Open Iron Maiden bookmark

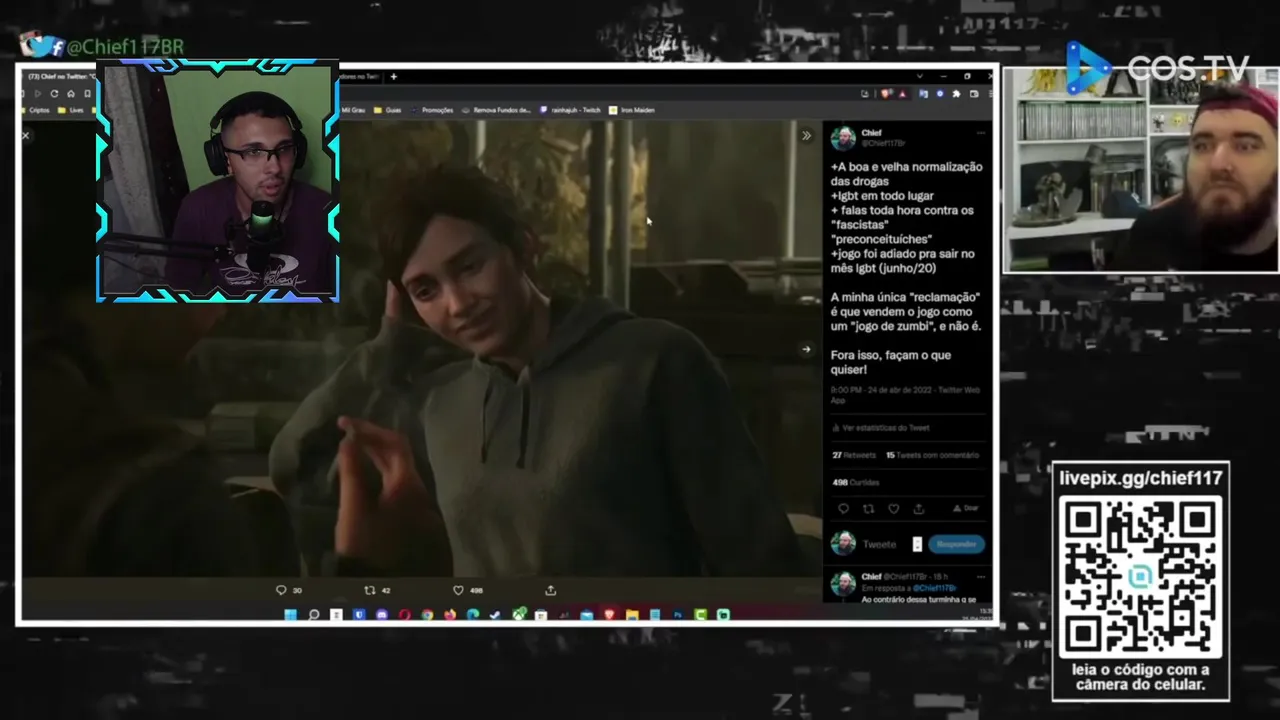coord(631,110)
